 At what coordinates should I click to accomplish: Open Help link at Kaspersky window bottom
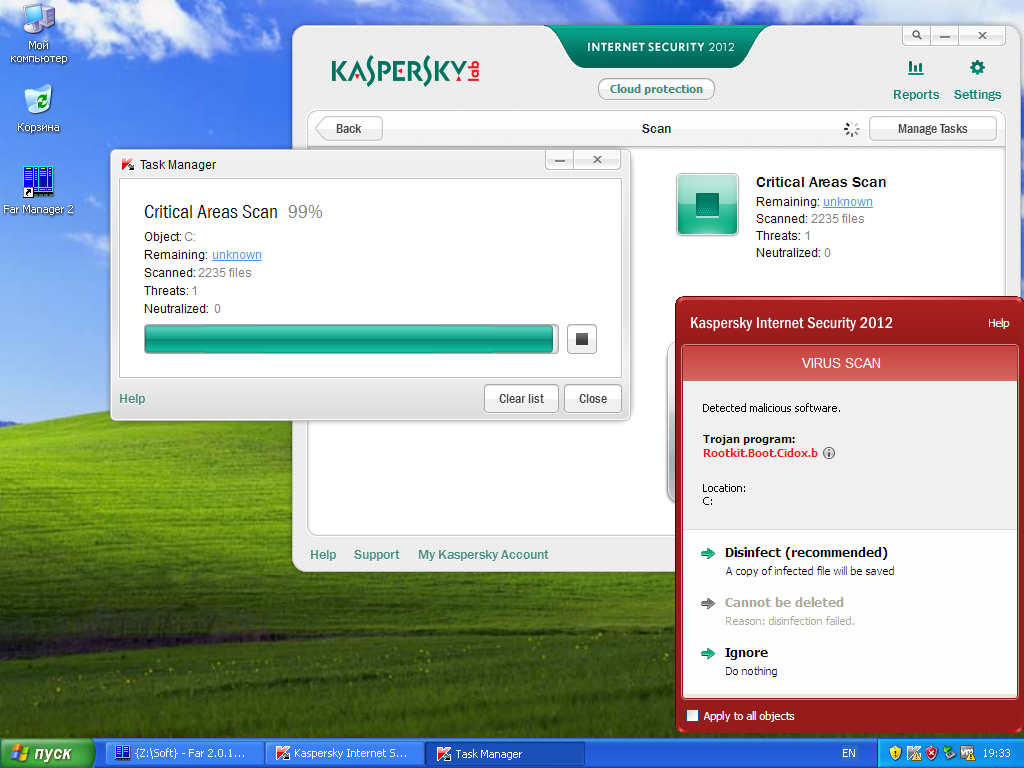tap(323, 554)
